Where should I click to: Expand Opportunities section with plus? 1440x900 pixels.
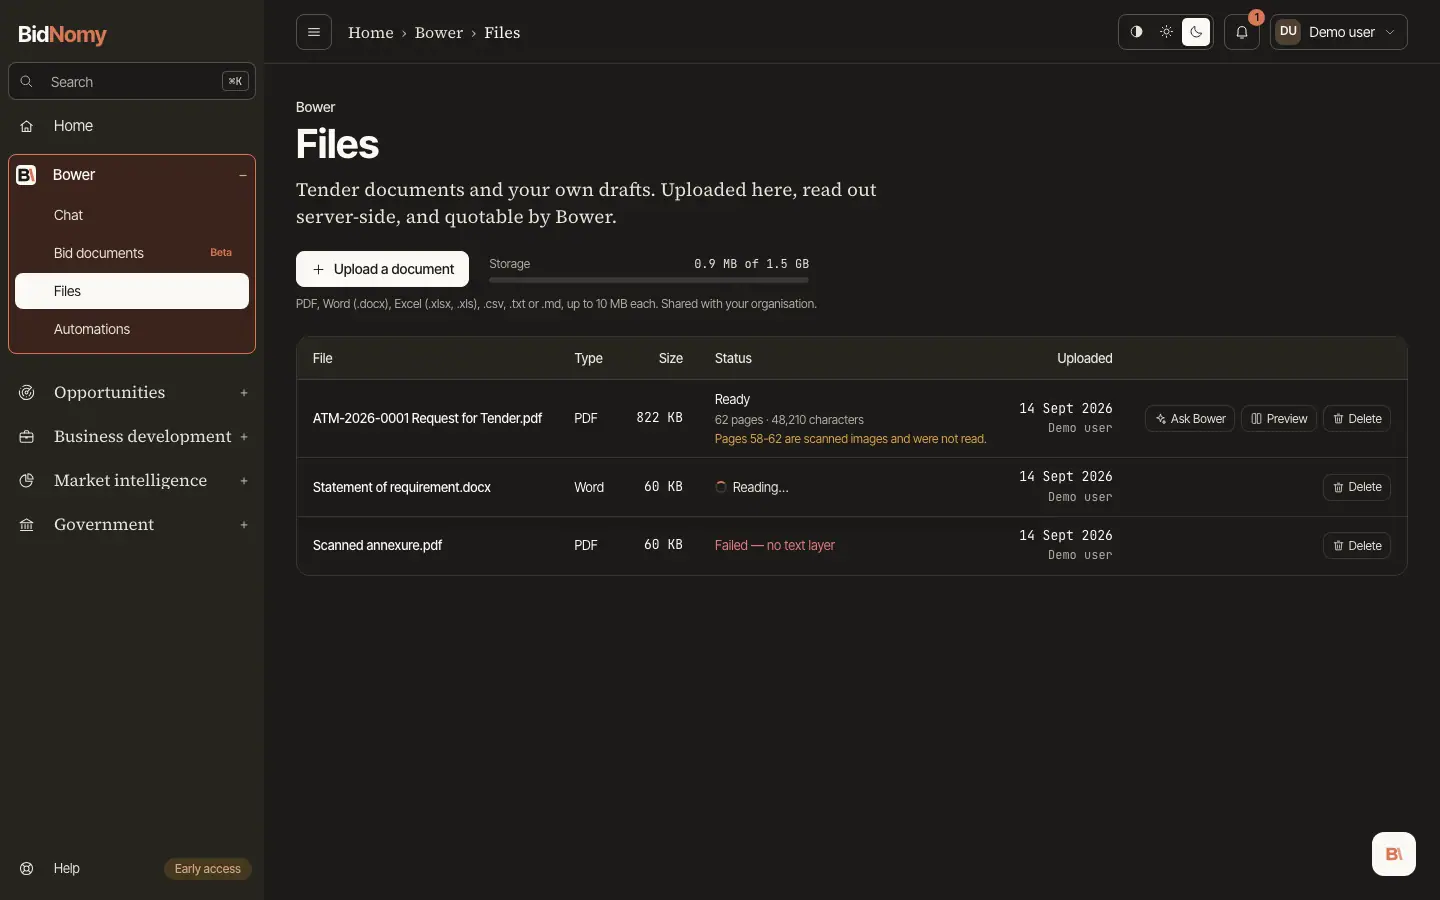coord(244,393)
